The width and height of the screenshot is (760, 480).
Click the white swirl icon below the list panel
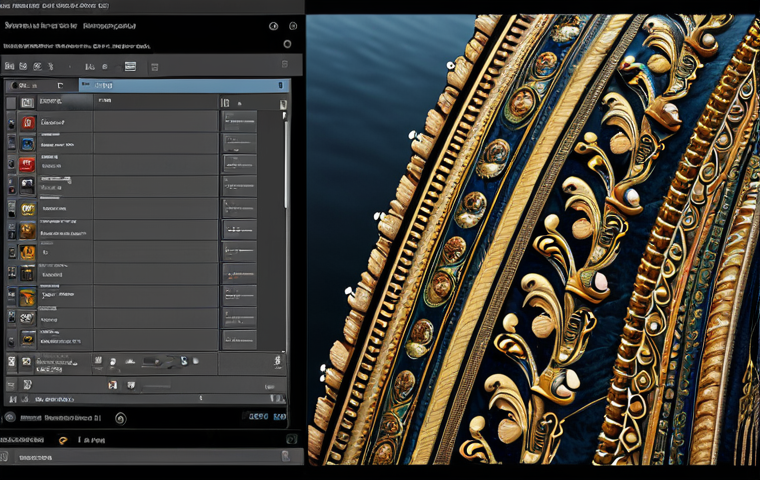(x=121, y=418)
